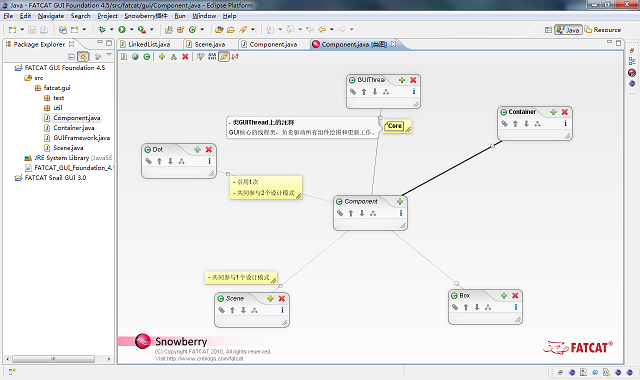This screenshot has width=640, height=380.
Task: Minimize the Package Explorer view
Action: tap(100, 42)
